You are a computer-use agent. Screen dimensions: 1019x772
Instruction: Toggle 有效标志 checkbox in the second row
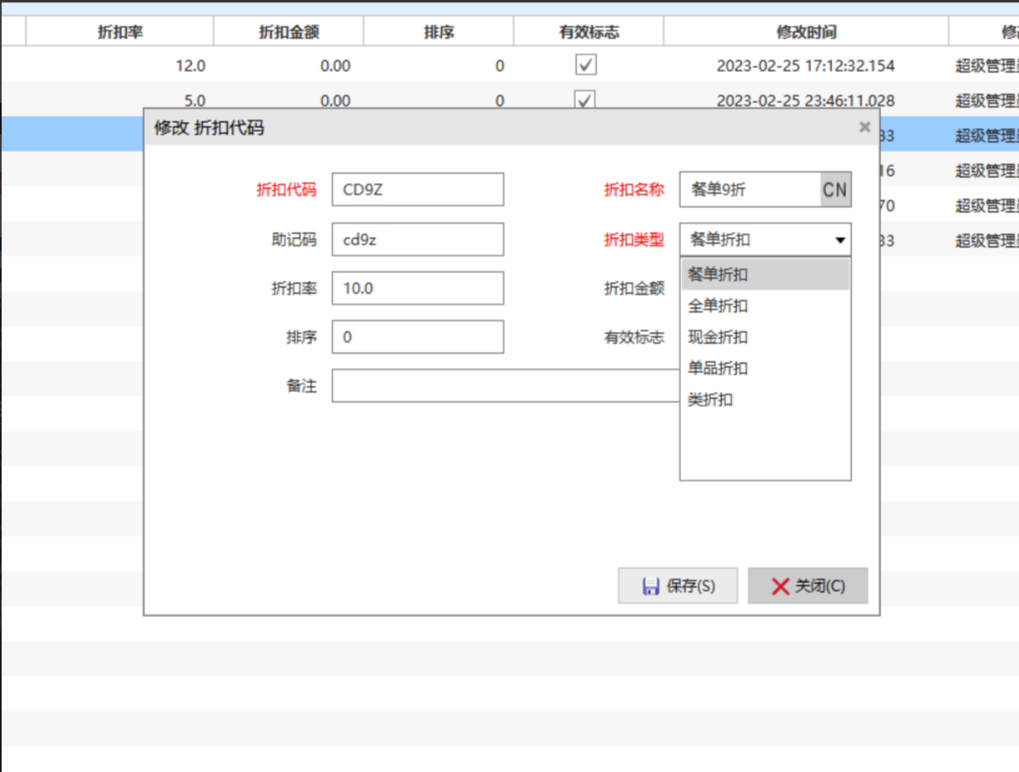pos(586,100)
